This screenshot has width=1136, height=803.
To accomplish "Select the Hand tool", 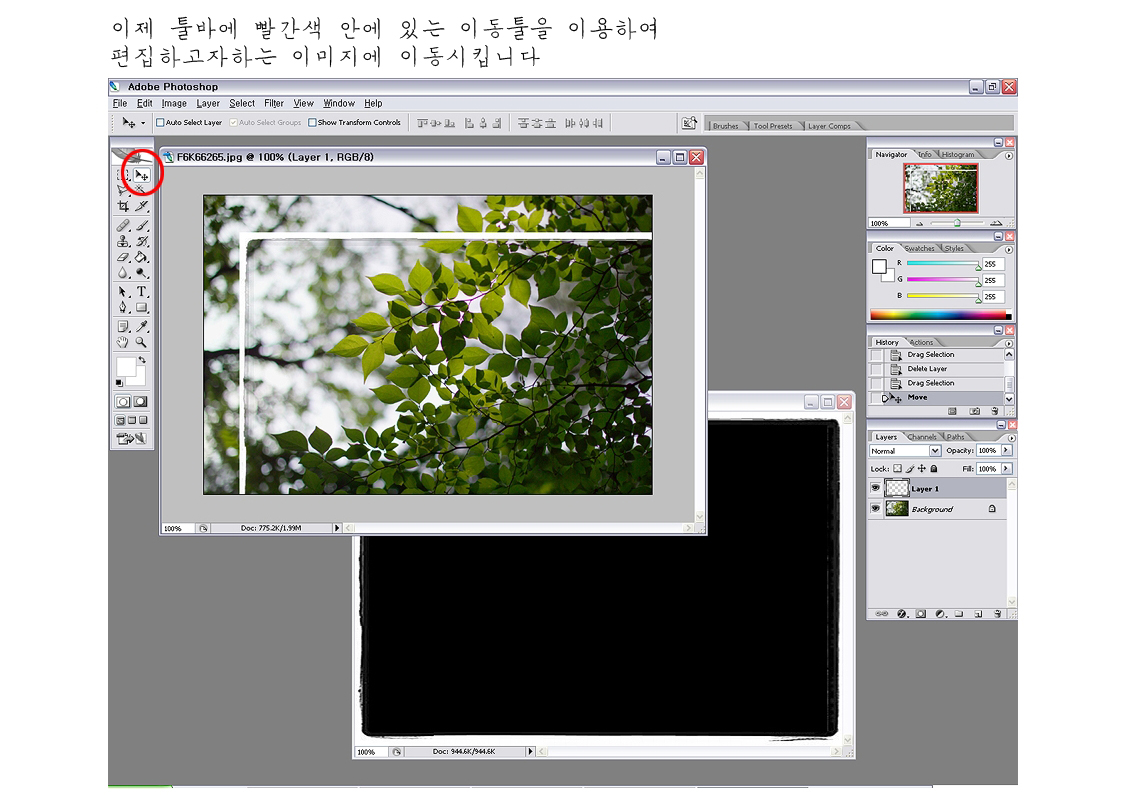I will 123,342.
